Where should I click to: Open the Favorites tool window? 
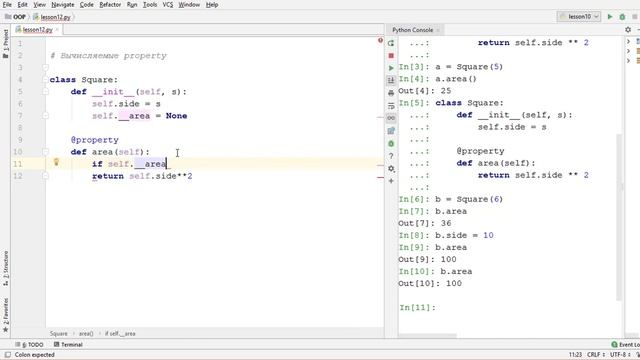click(x=6, y=315)
